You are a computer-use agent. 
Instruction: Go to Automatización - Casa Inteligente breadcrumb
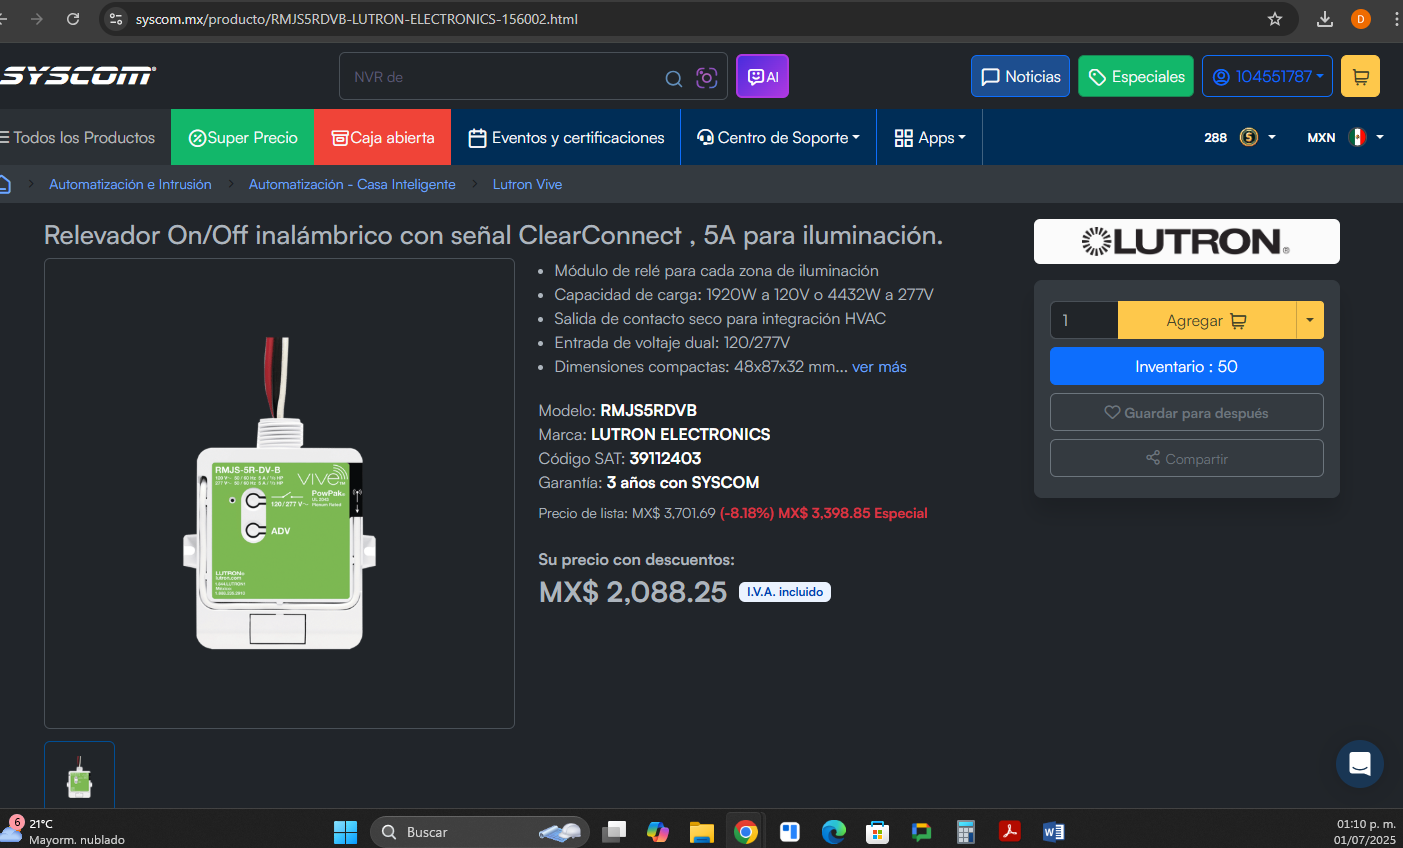352,184
